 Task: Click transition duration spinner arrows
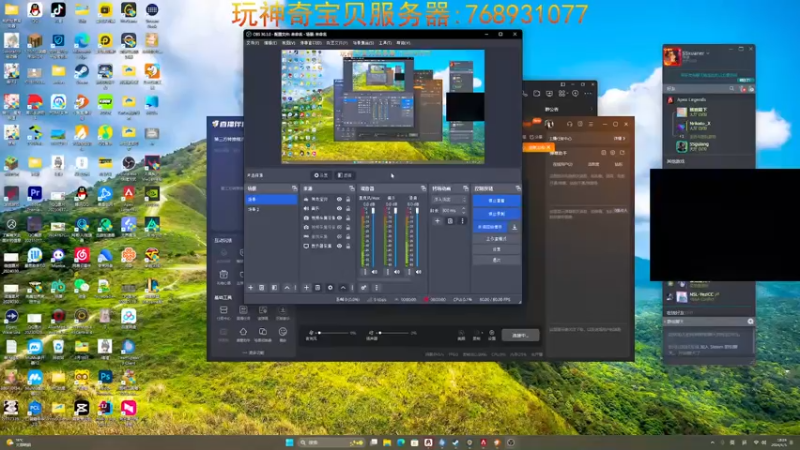pos(463,210)
